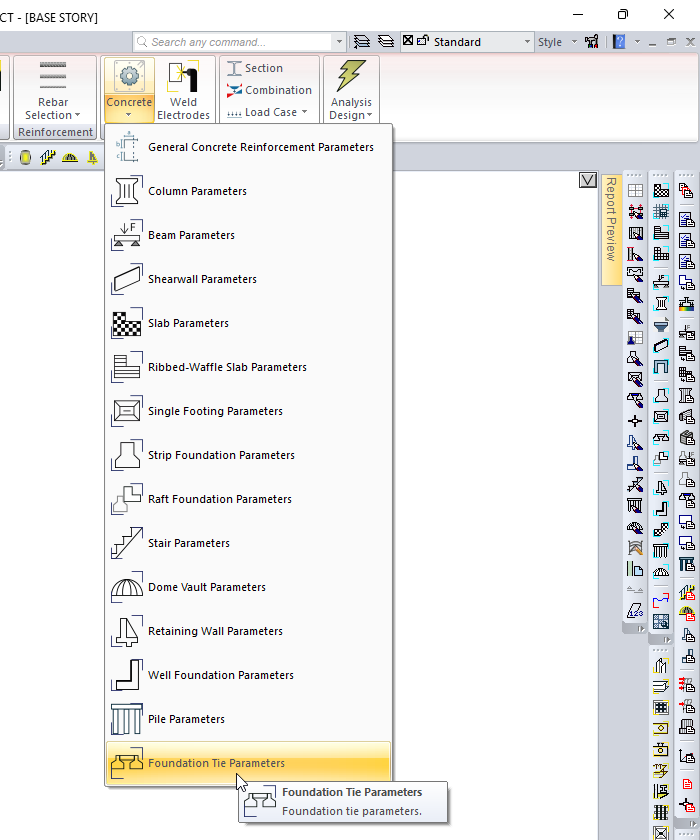Expand the Style dropdown menu
Image resolution: width=700 pixels, height=840 pixels.
pos(557,42)
